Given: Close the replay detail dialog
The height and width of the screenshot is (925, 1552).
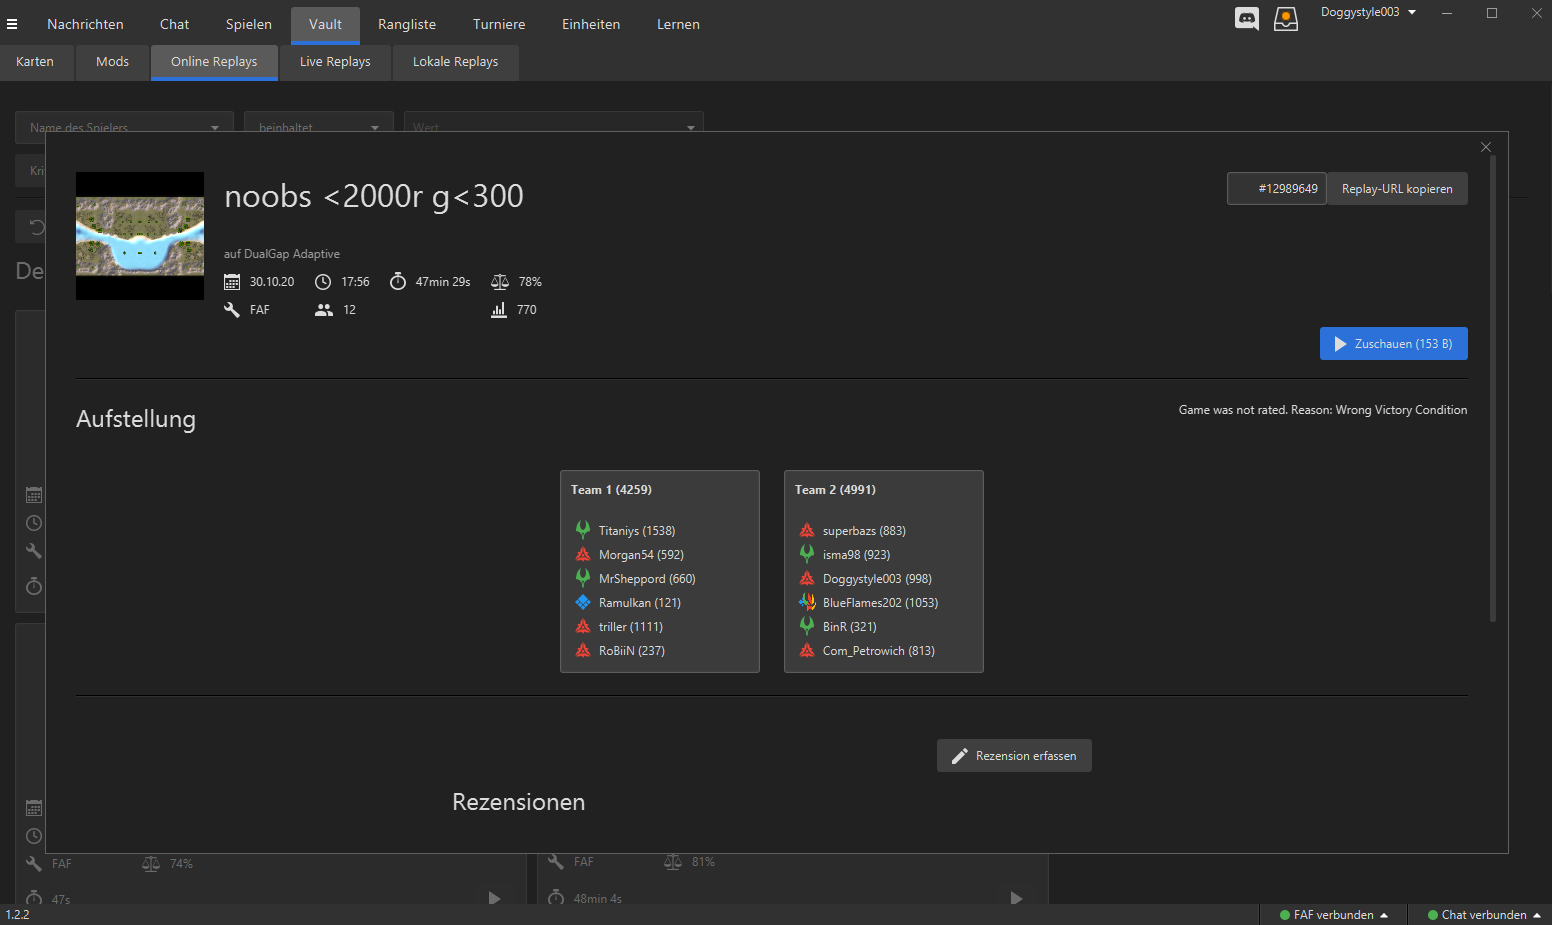Looking at the screenshot, I should pyautogui.click(x=1486, y=147).
